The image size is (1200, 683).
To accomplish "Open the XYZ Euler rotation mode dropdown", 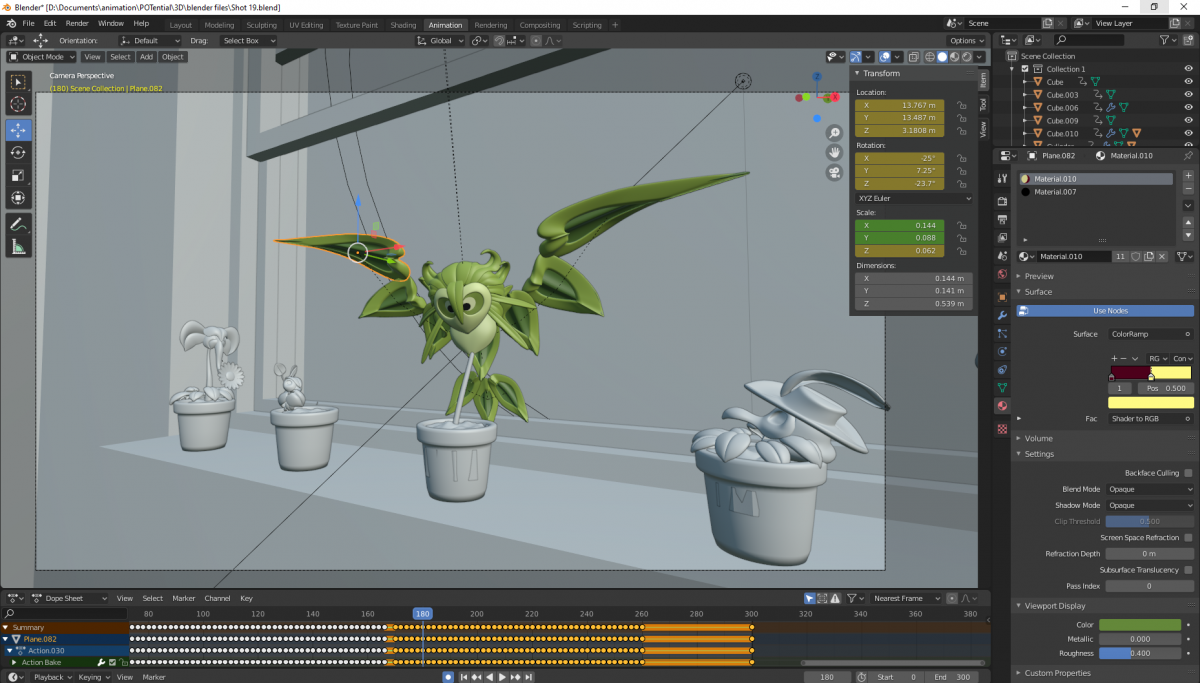I will point(914,198).
